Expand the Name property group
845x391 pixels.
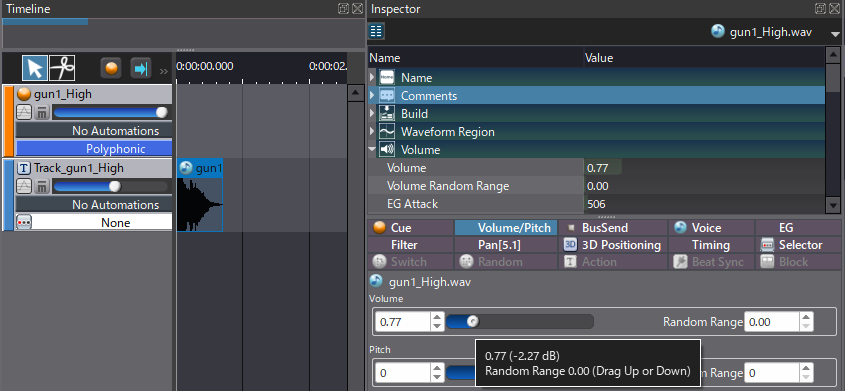point(372,78)
